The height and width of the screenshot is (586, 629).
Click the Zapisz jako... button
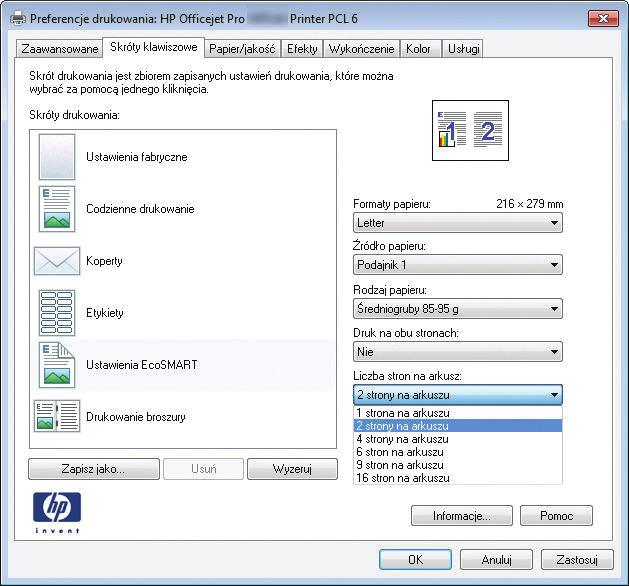pyautogui.click(x=94, y=469)
